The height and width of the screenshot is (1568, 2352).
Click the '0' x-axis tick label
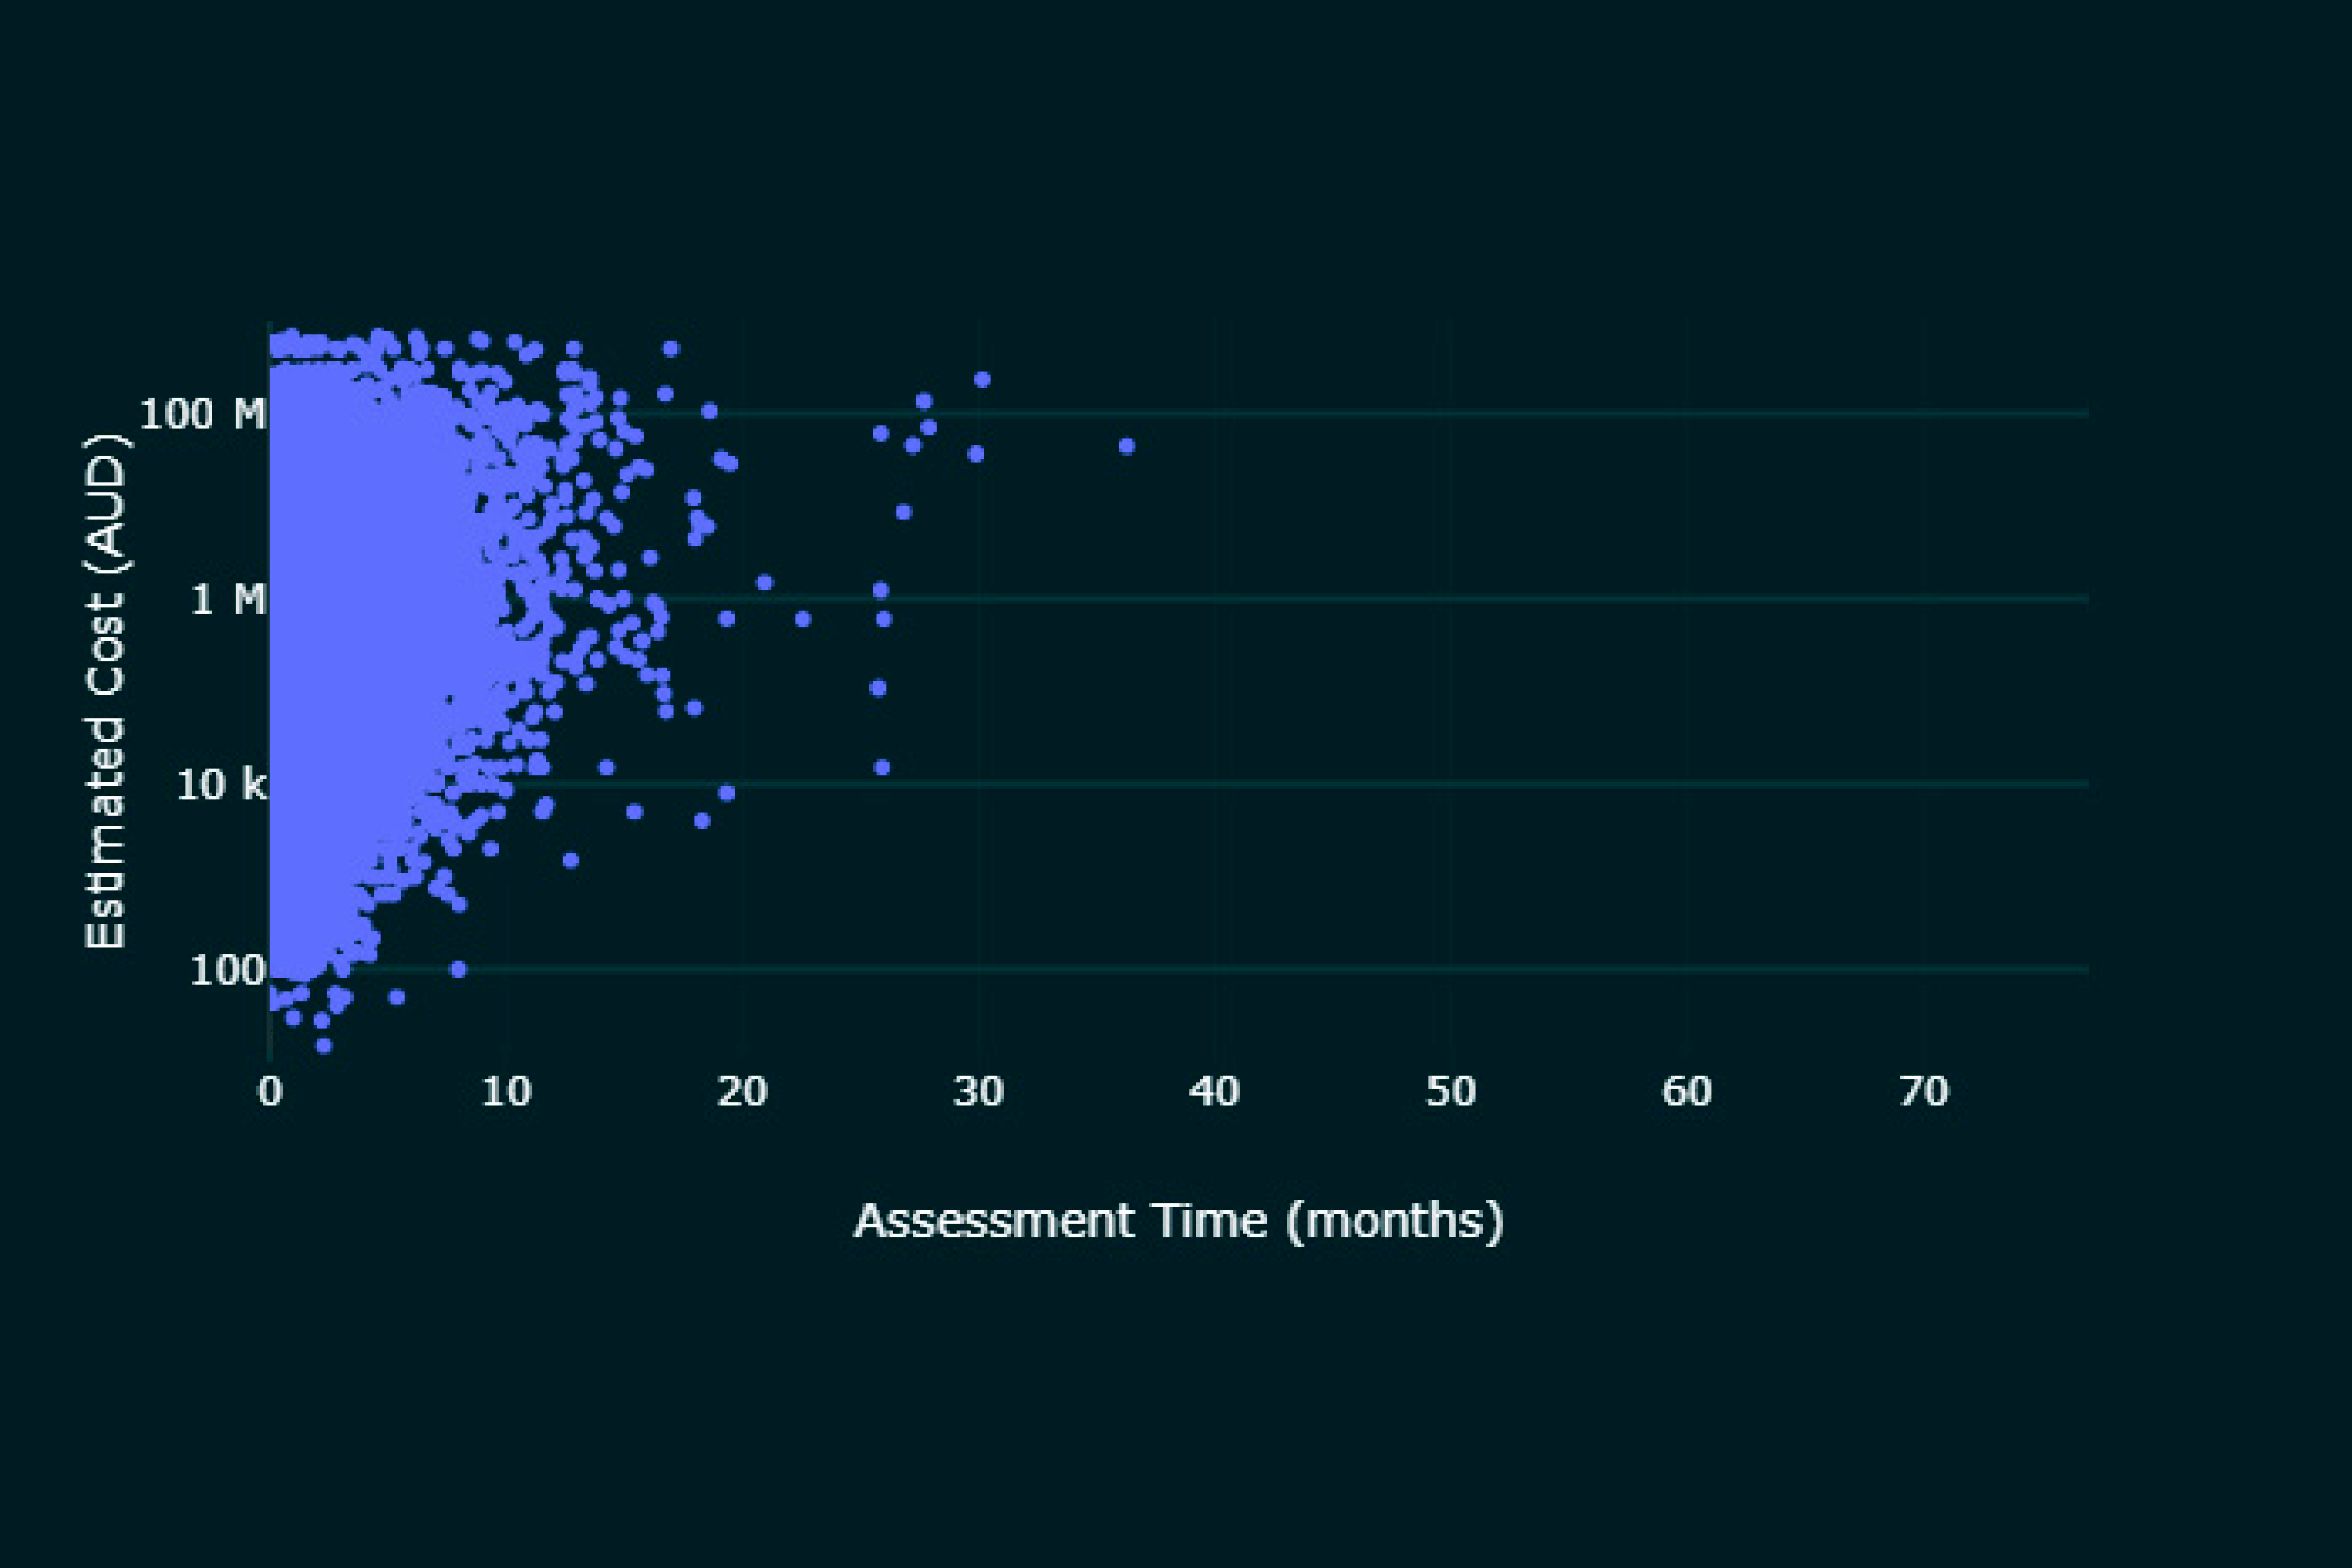pyautogui.click(x=269, y=1092)
